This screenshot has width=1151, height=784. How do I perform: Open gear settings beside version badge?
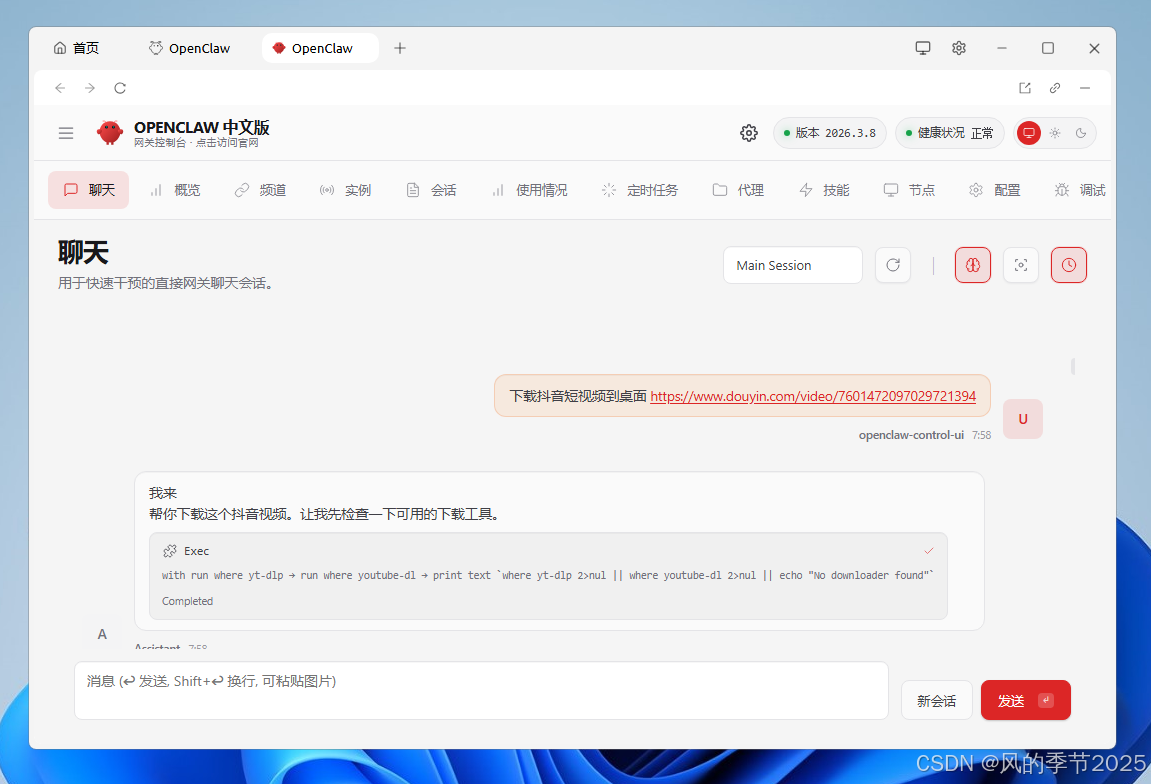coord(749,133)
